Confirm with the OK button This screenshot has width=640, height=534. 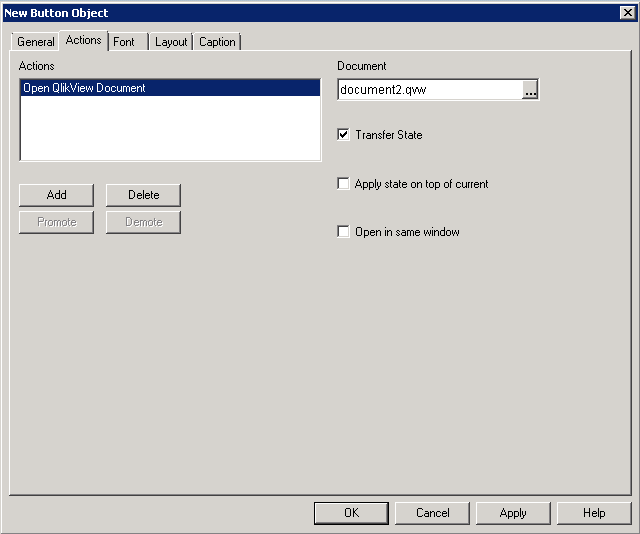(351, 513)
